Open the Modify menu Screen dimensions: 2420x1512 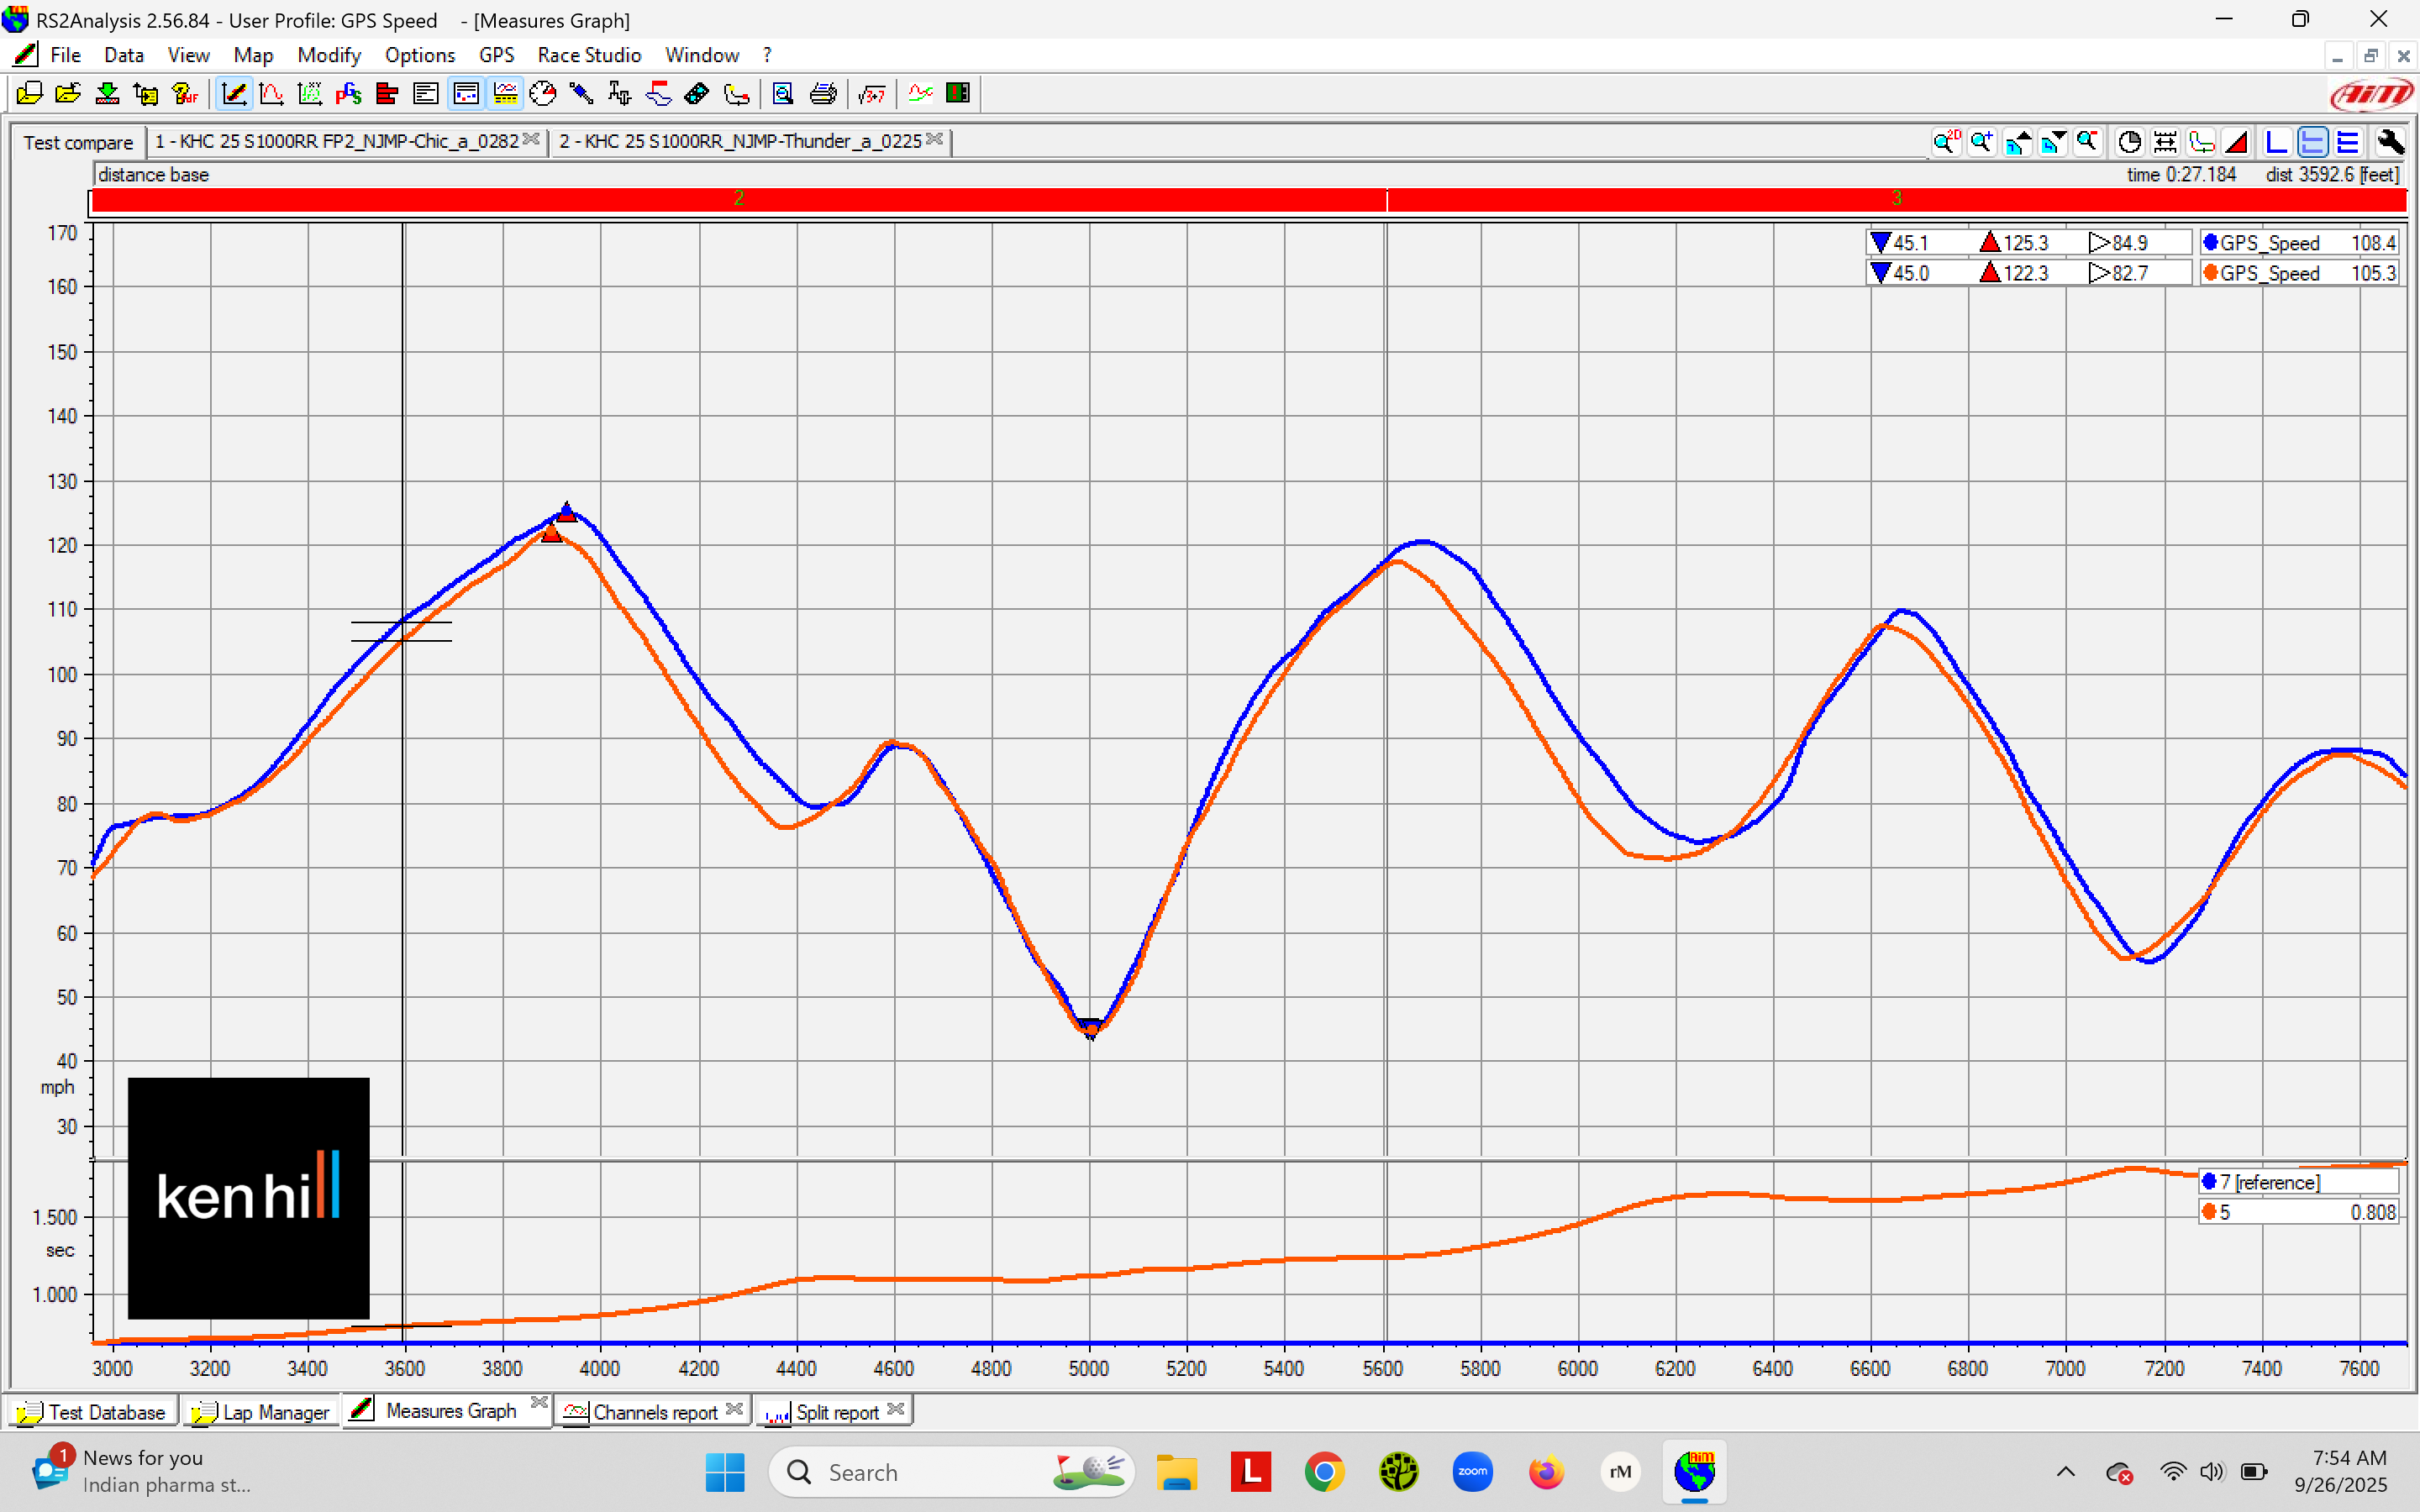328,55
